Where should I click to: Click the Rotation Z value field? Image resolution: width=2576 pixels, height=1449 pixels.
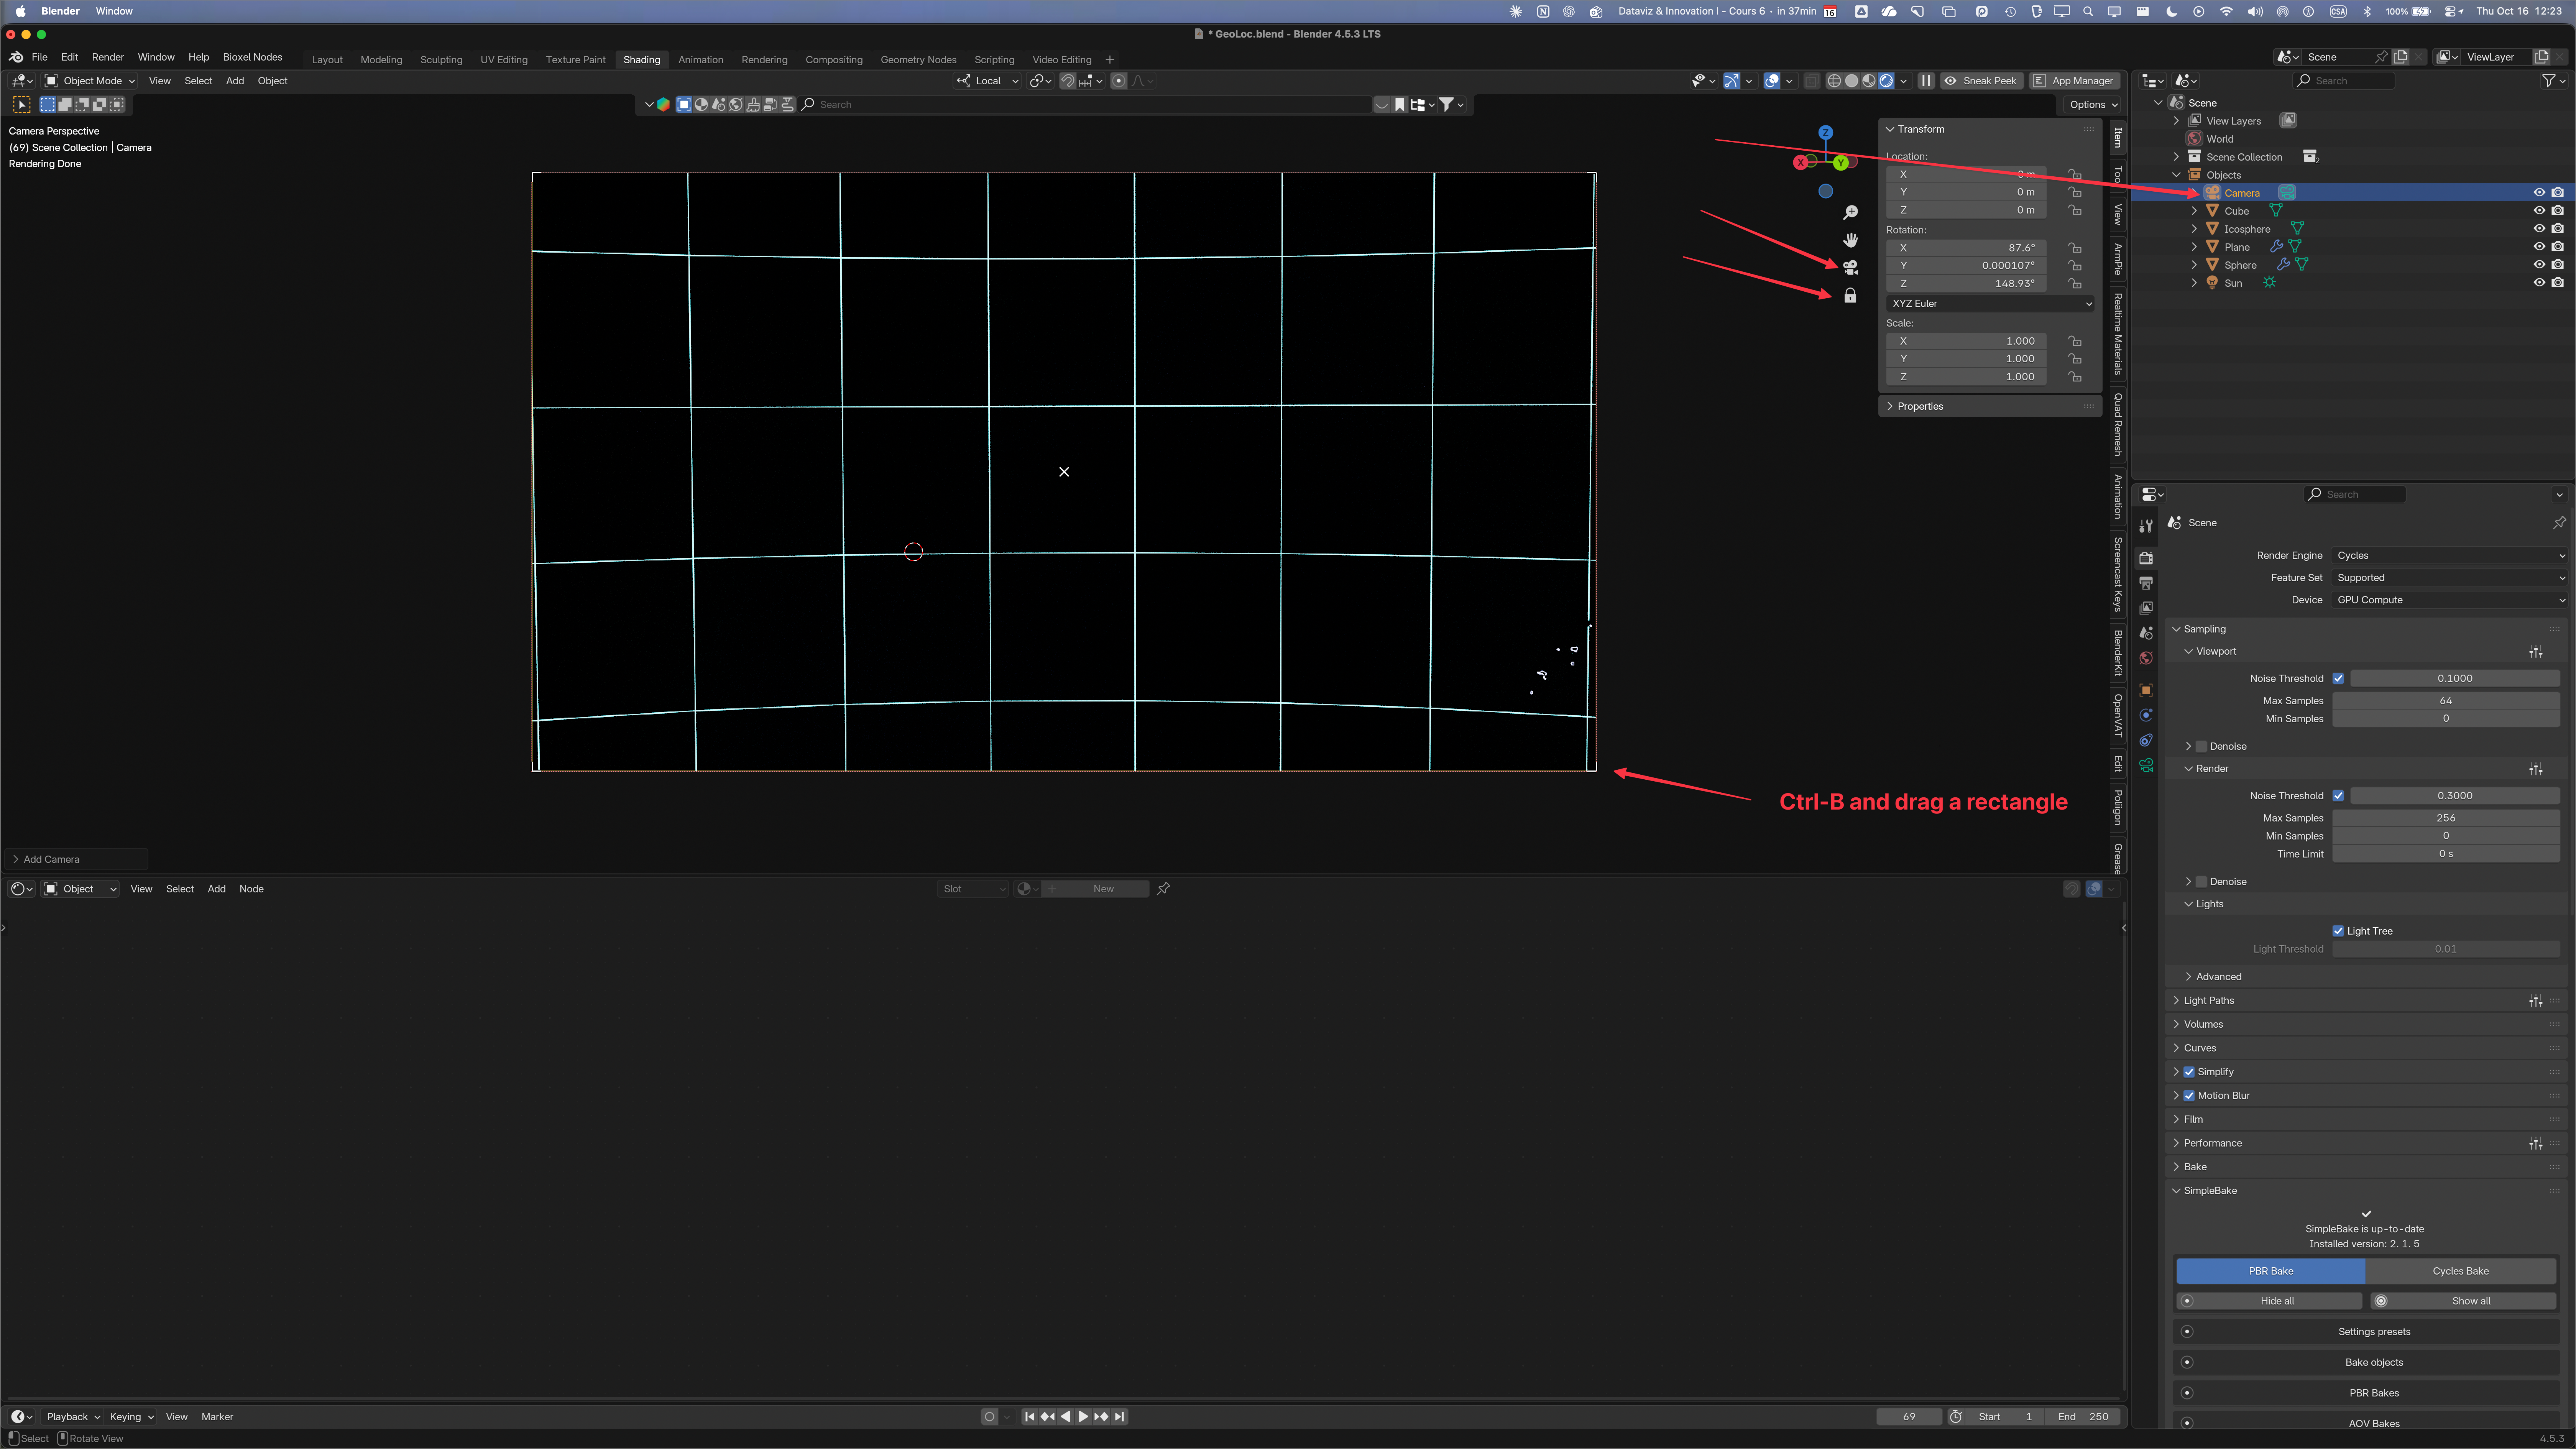pos(1966,284)
